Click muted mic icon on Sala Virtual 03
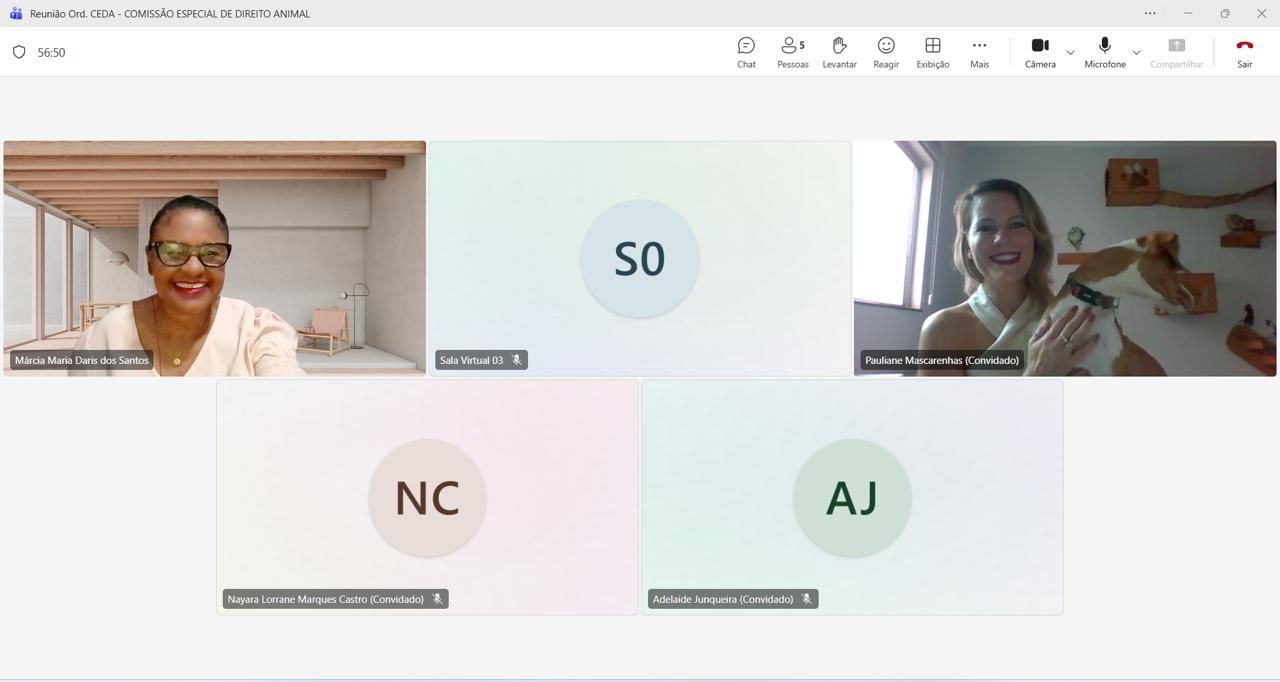 click(x=516, y=360)
